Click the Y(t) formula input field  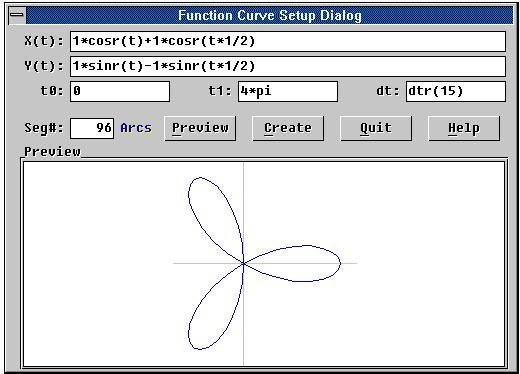288,66
